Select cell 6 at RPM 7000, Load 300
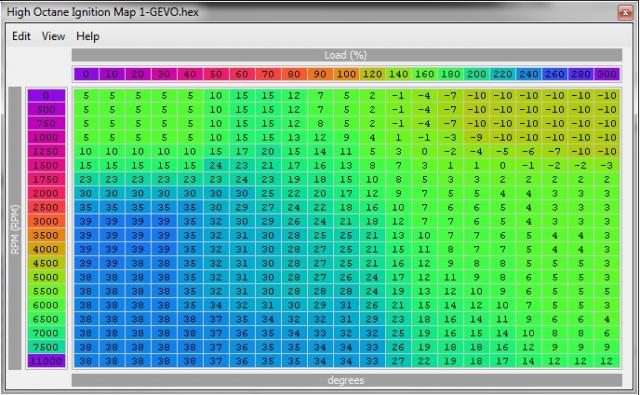 (607, 333)
